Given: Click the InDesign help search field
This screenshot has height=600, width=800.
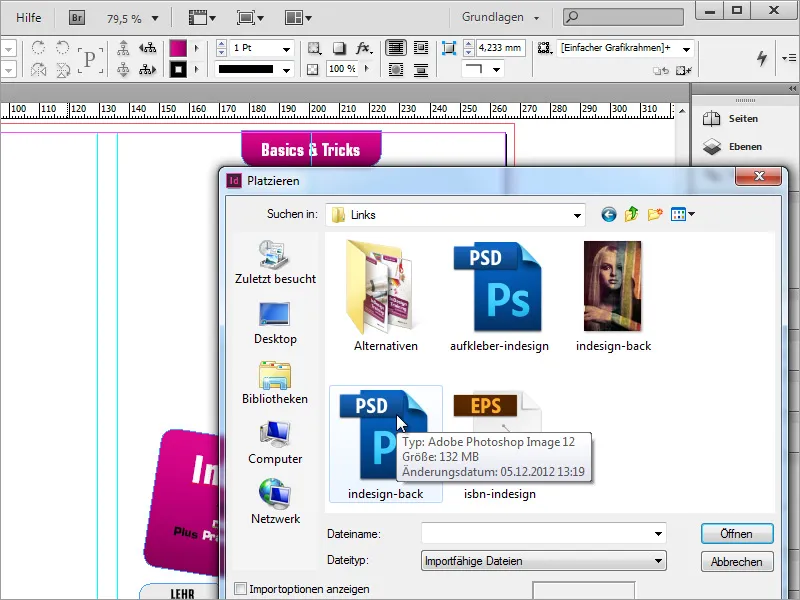Looking at the screenshot, I should [x=623, y=17].
